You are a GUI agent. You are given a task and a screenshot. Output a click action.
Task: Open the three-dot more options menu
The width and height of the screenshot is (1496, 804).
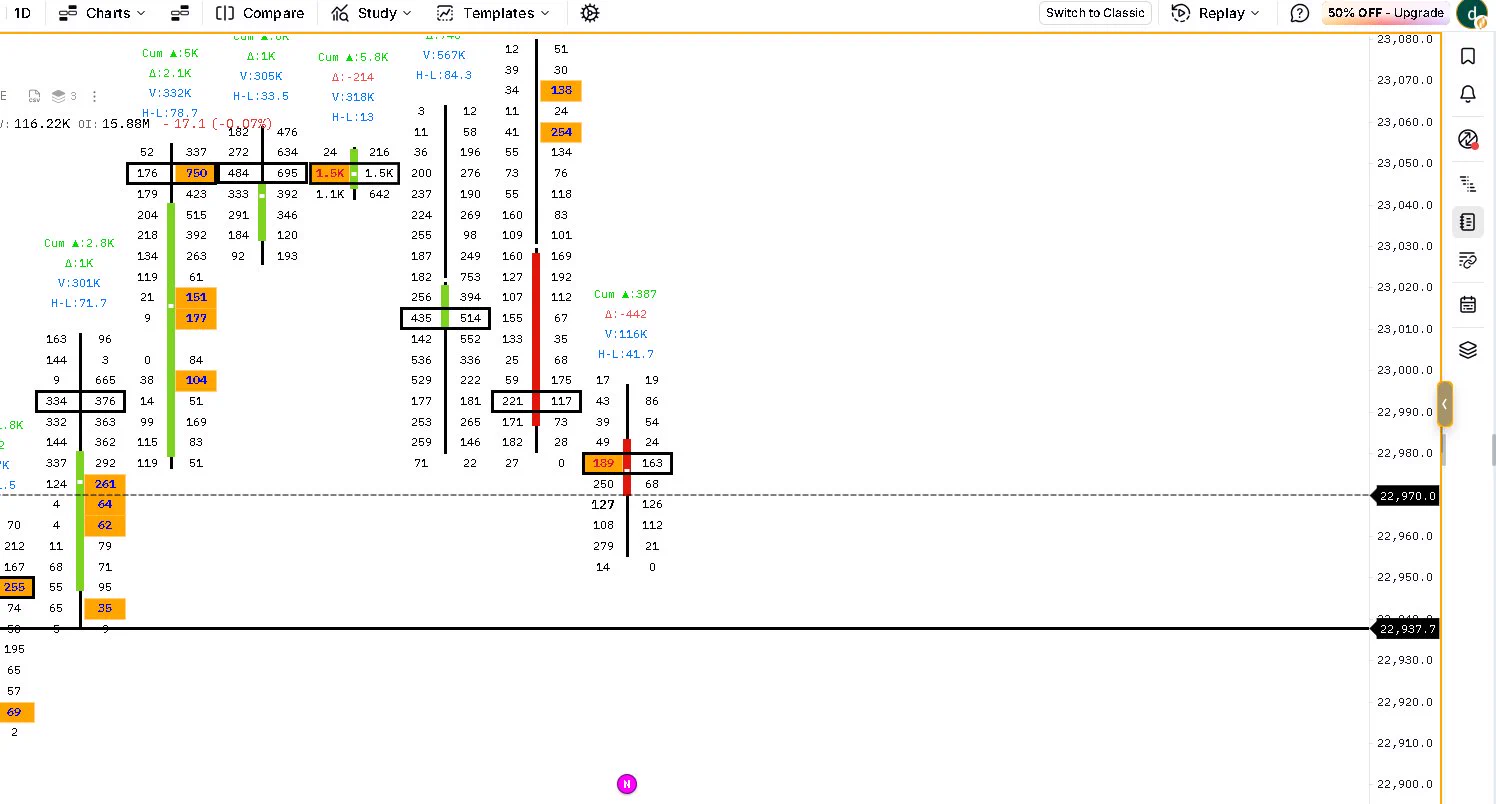(x=94, y=96)
